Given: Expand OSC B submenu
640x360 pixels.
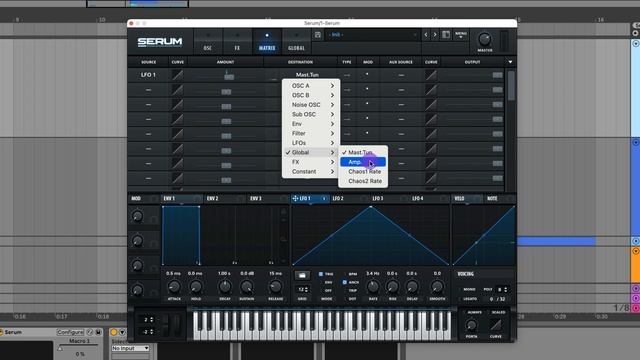Looking at the screenshot, I should [311, 95].
